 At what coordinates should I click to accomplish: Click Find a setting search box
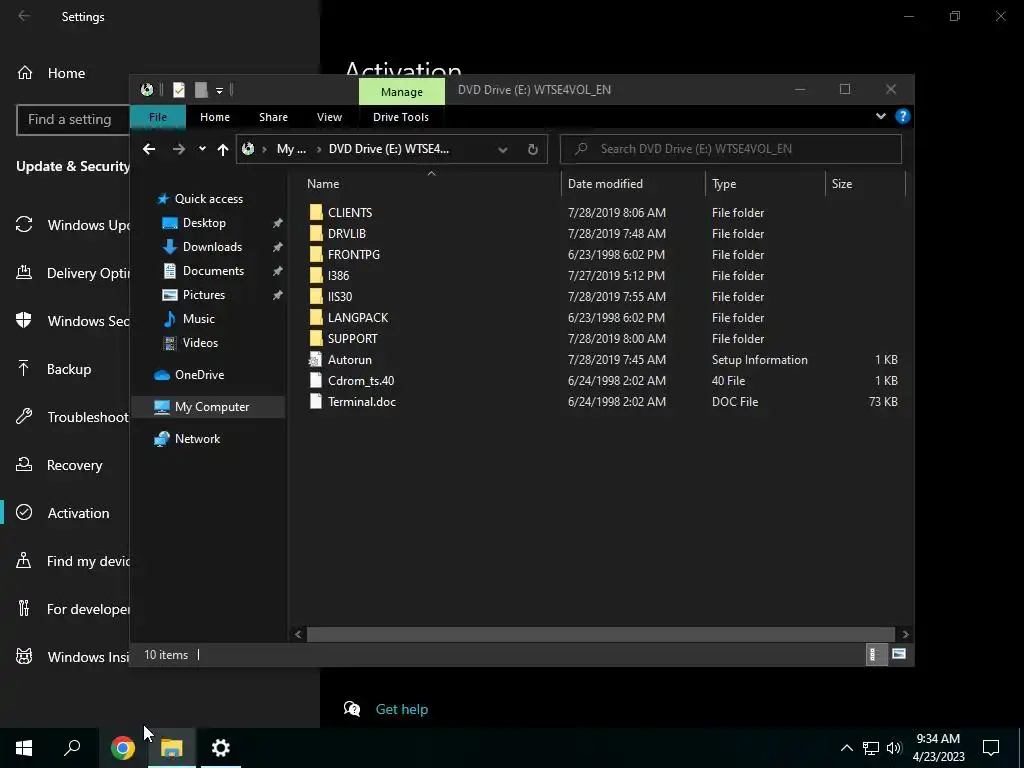tap(72, 120)
